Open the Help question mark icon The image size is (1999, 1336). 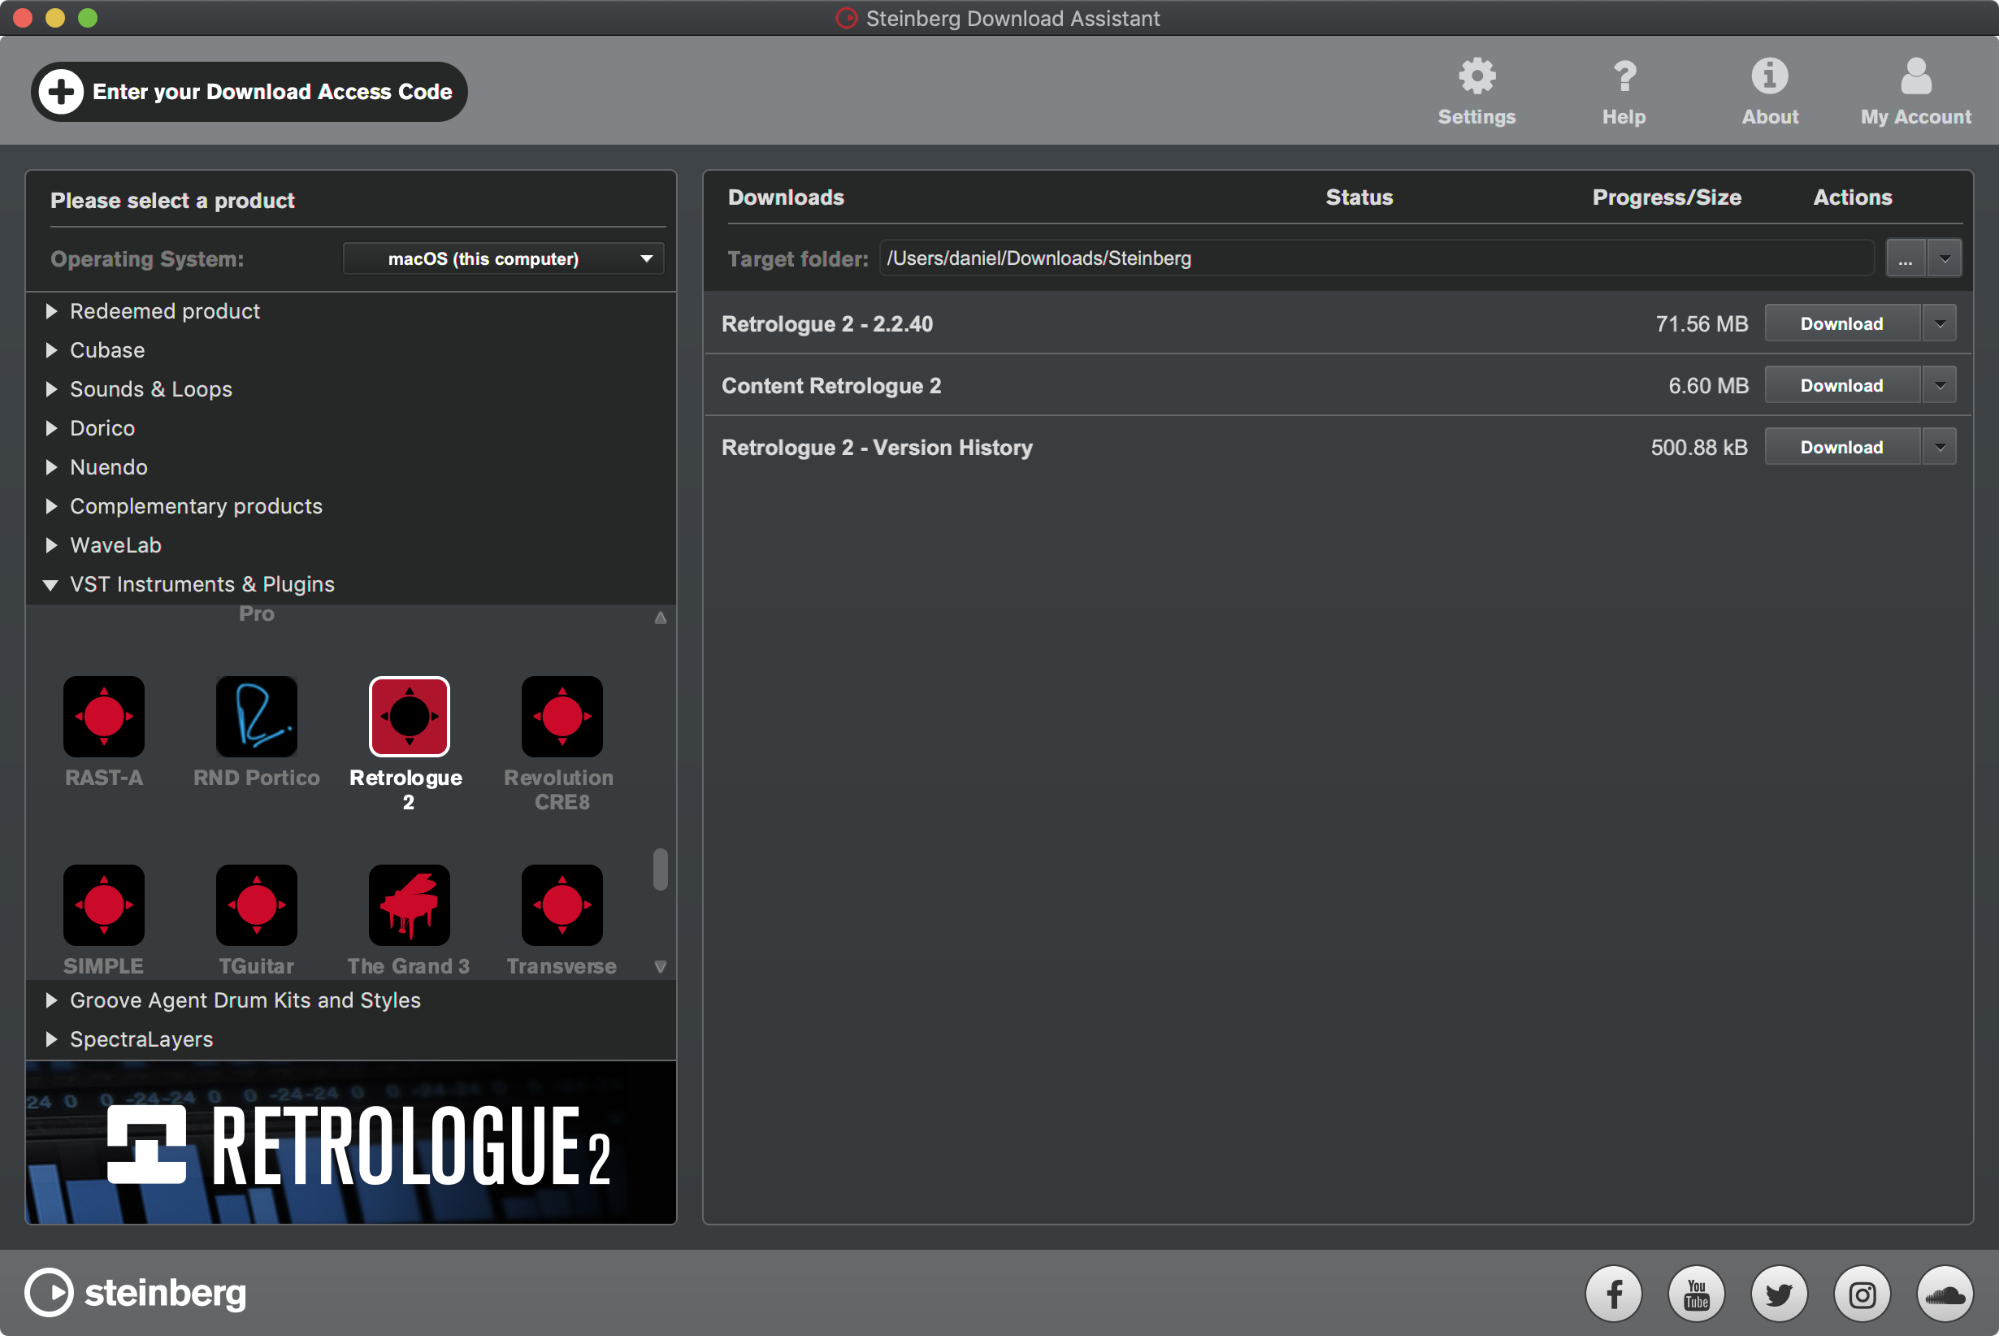coord(1624,77)
